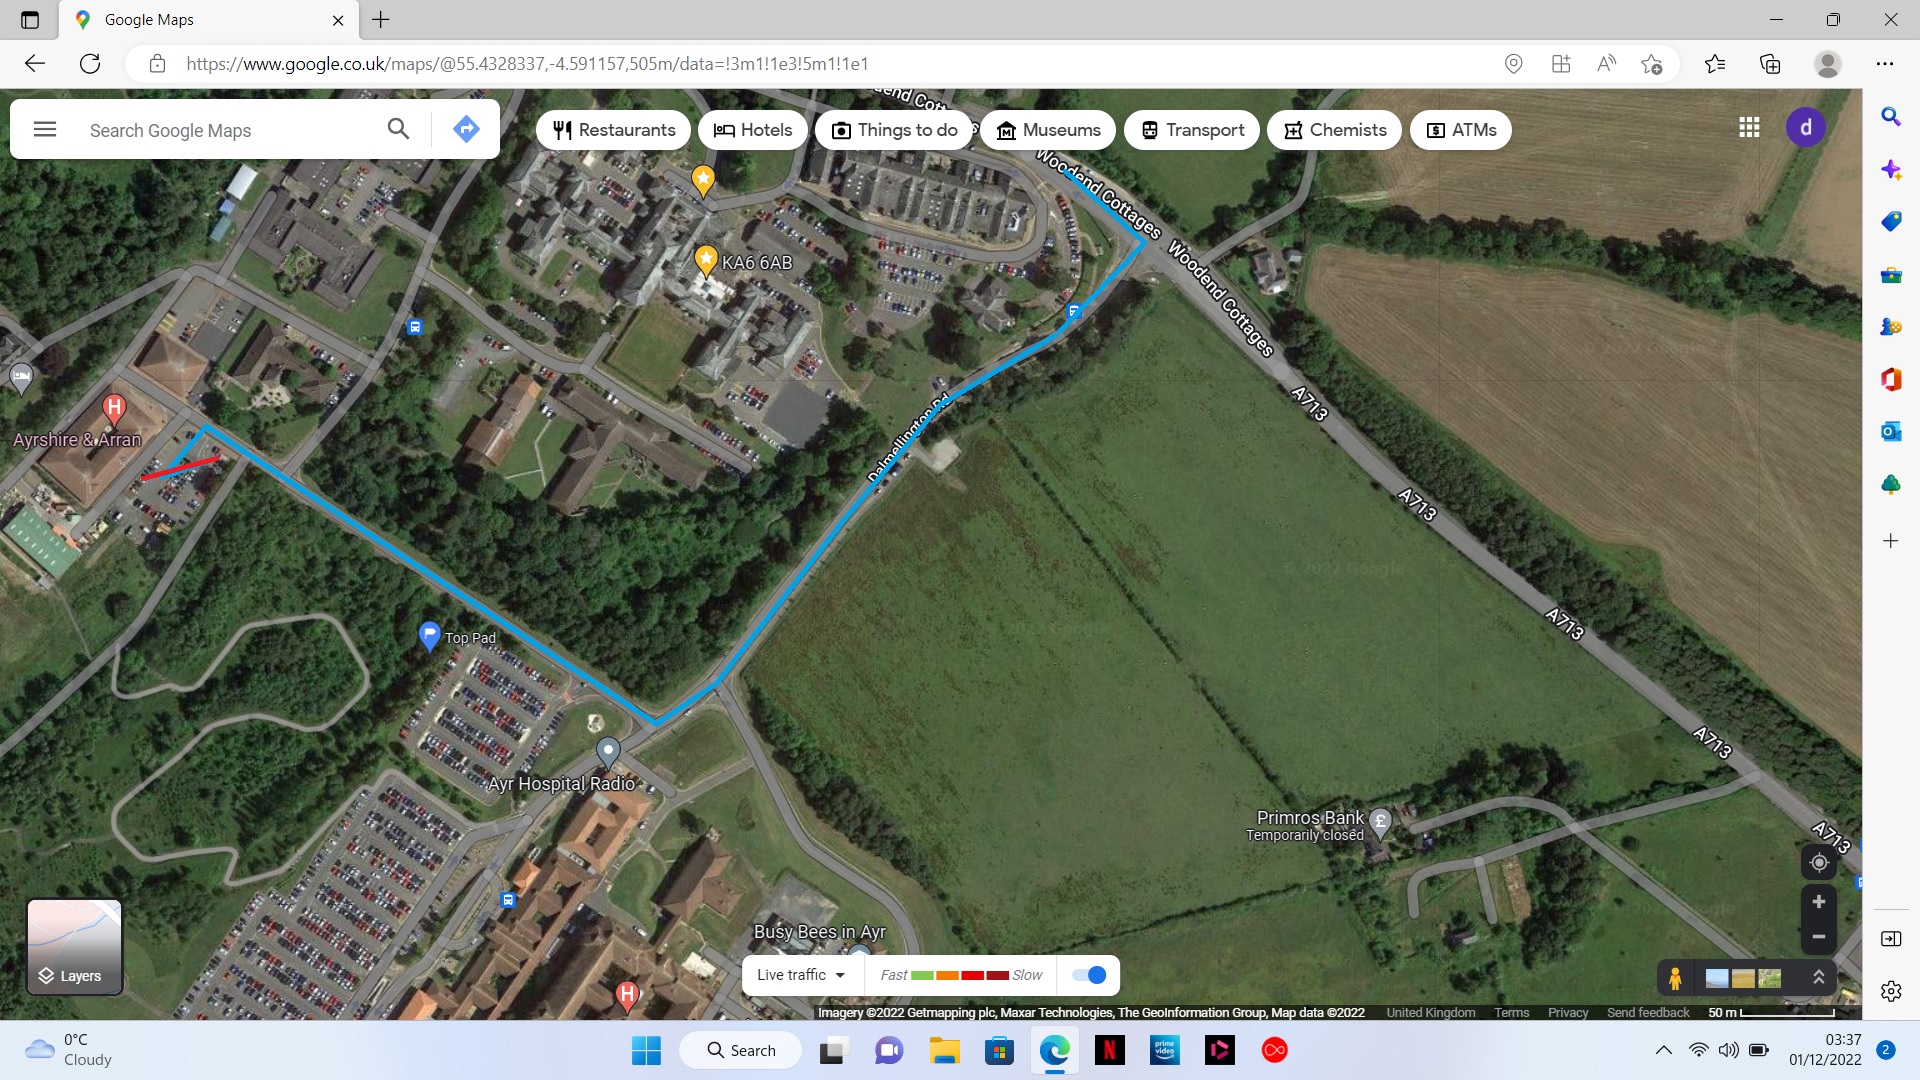The width and height of the screenshot is (1920, 1080).
Task: Turn off the live traffic toggle switch
Action: coord(1089,975)
